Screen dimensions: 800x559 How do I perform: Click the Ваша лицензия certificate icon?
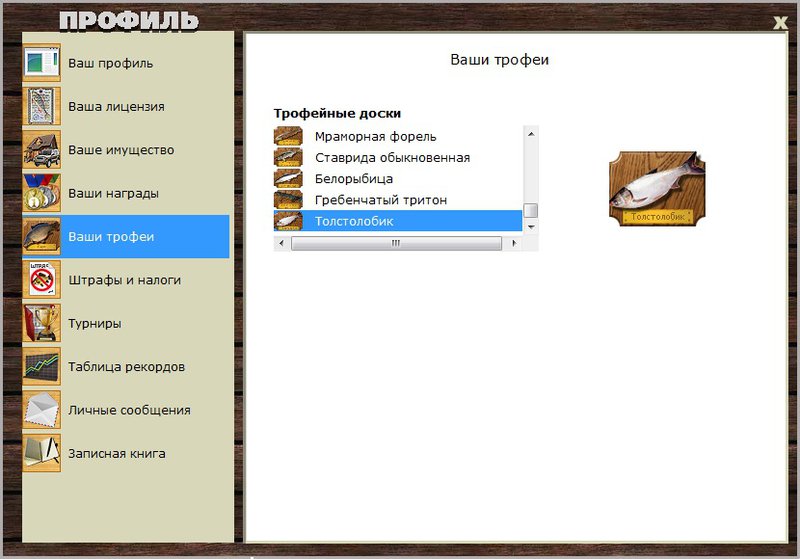(x=41, y=106)
